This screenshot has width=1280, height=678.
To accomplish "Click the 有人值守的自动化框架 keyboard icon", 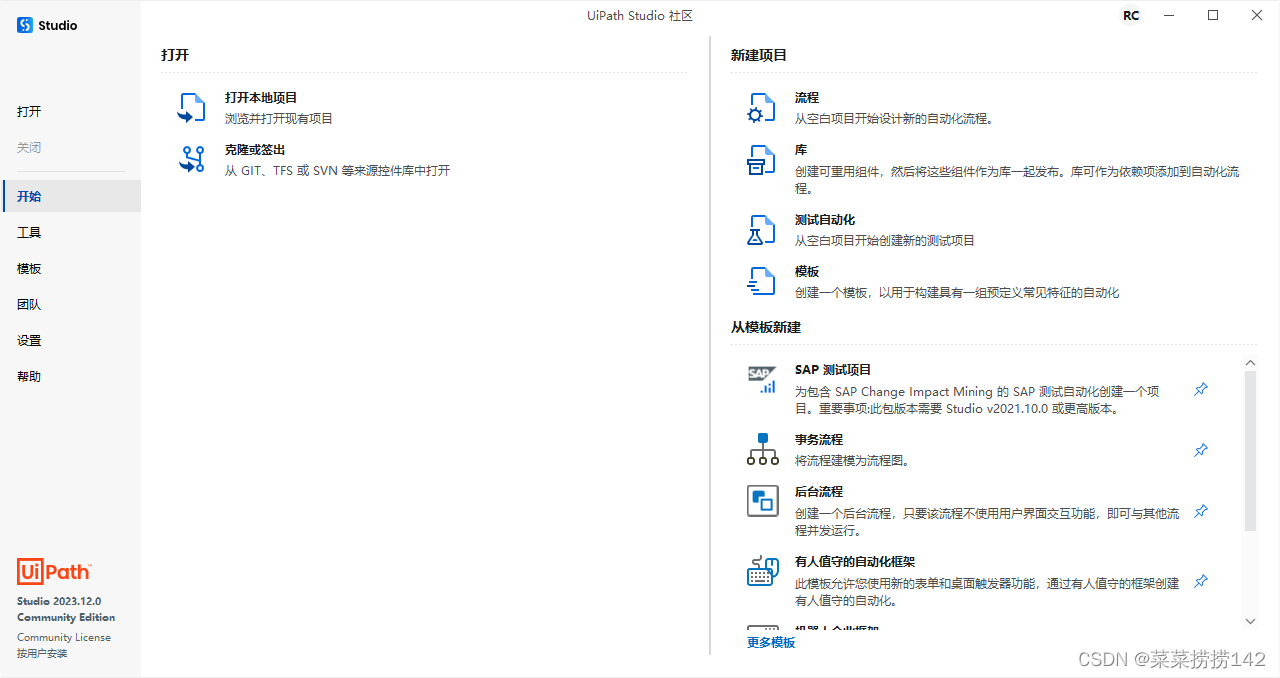I will (x=763, y=571).
